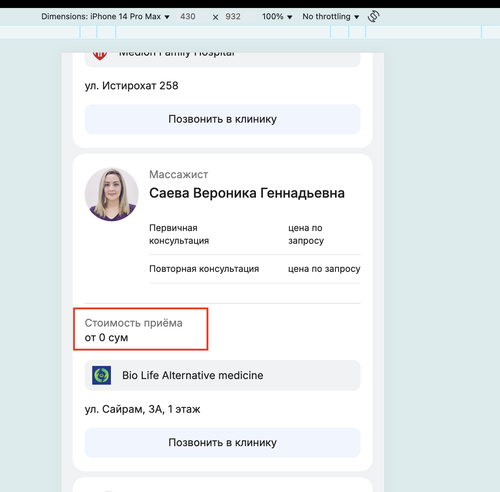
Task: Open the 100% zoom dropdown
Action: click(x=277, y=17)
